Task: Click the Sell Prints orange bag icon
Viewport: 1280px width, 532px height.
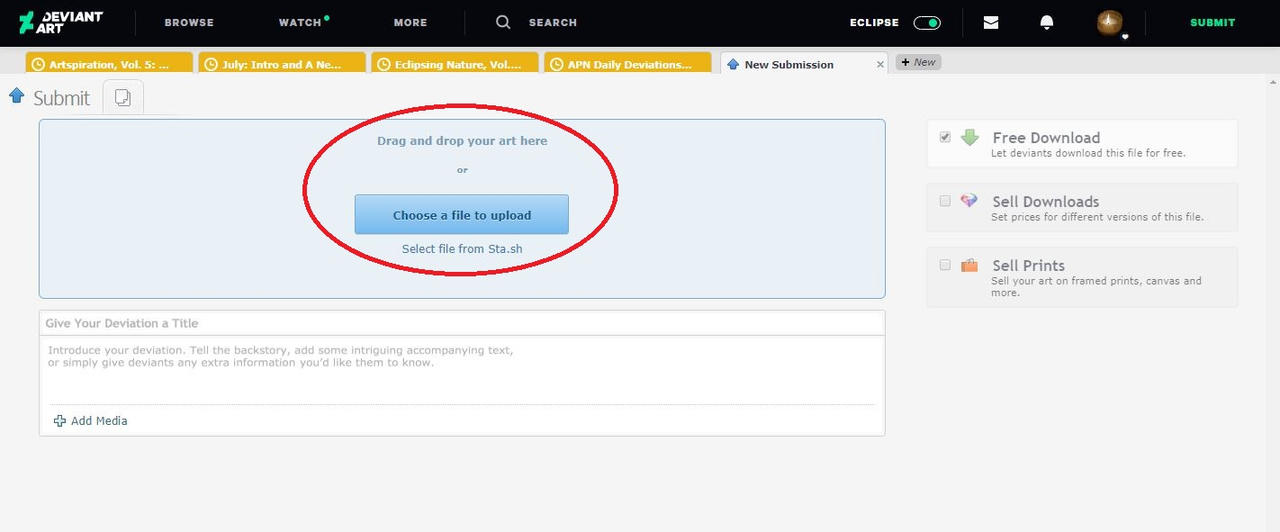Action: [969, 265]
